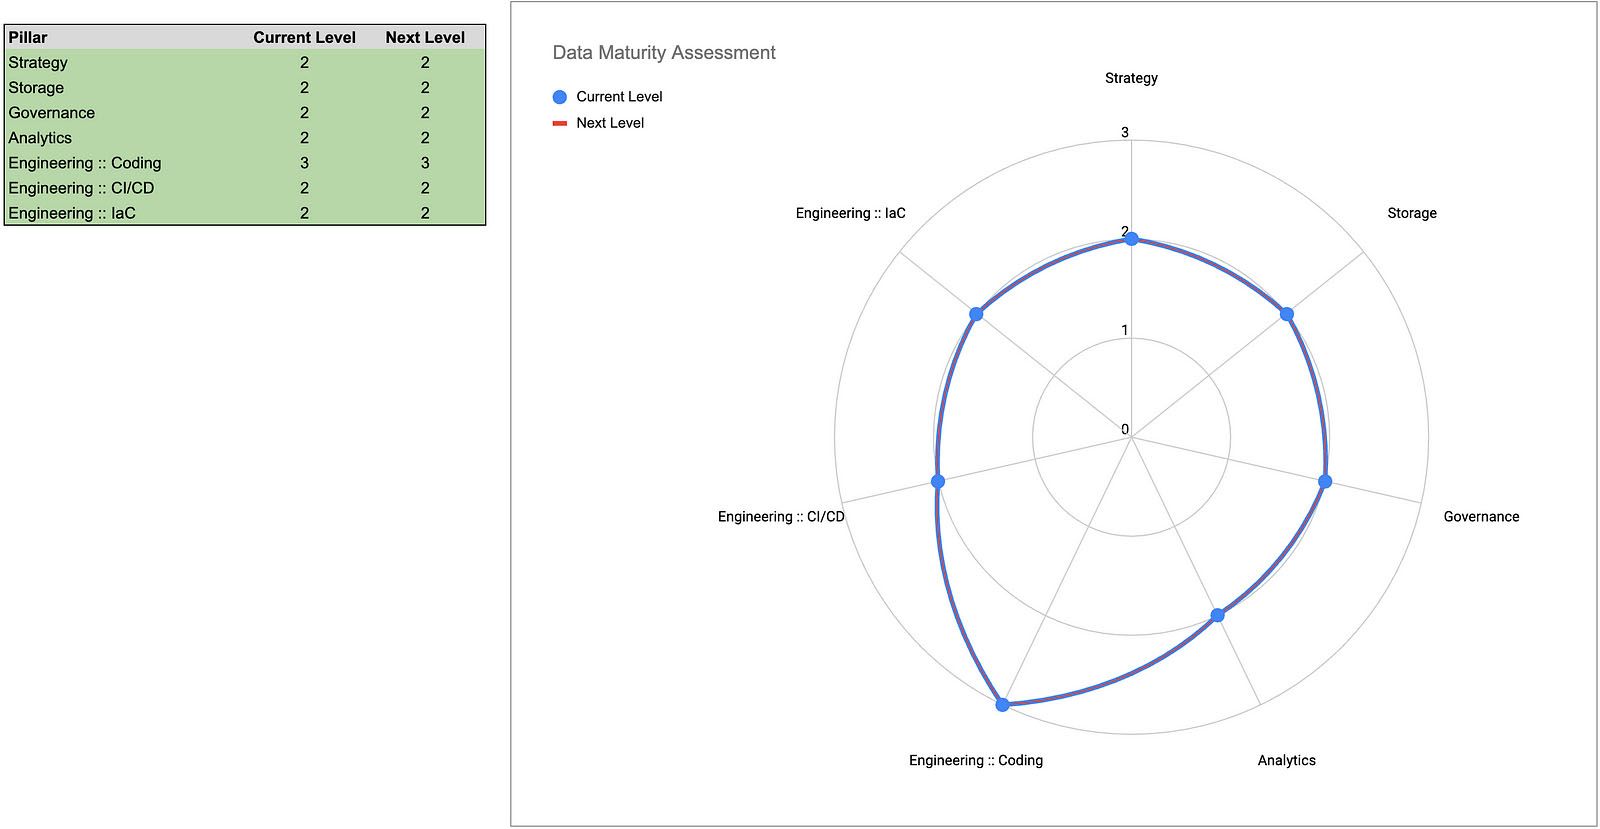Select the Strategy cell in the table

pyautogui.click(x=38, y=62)
